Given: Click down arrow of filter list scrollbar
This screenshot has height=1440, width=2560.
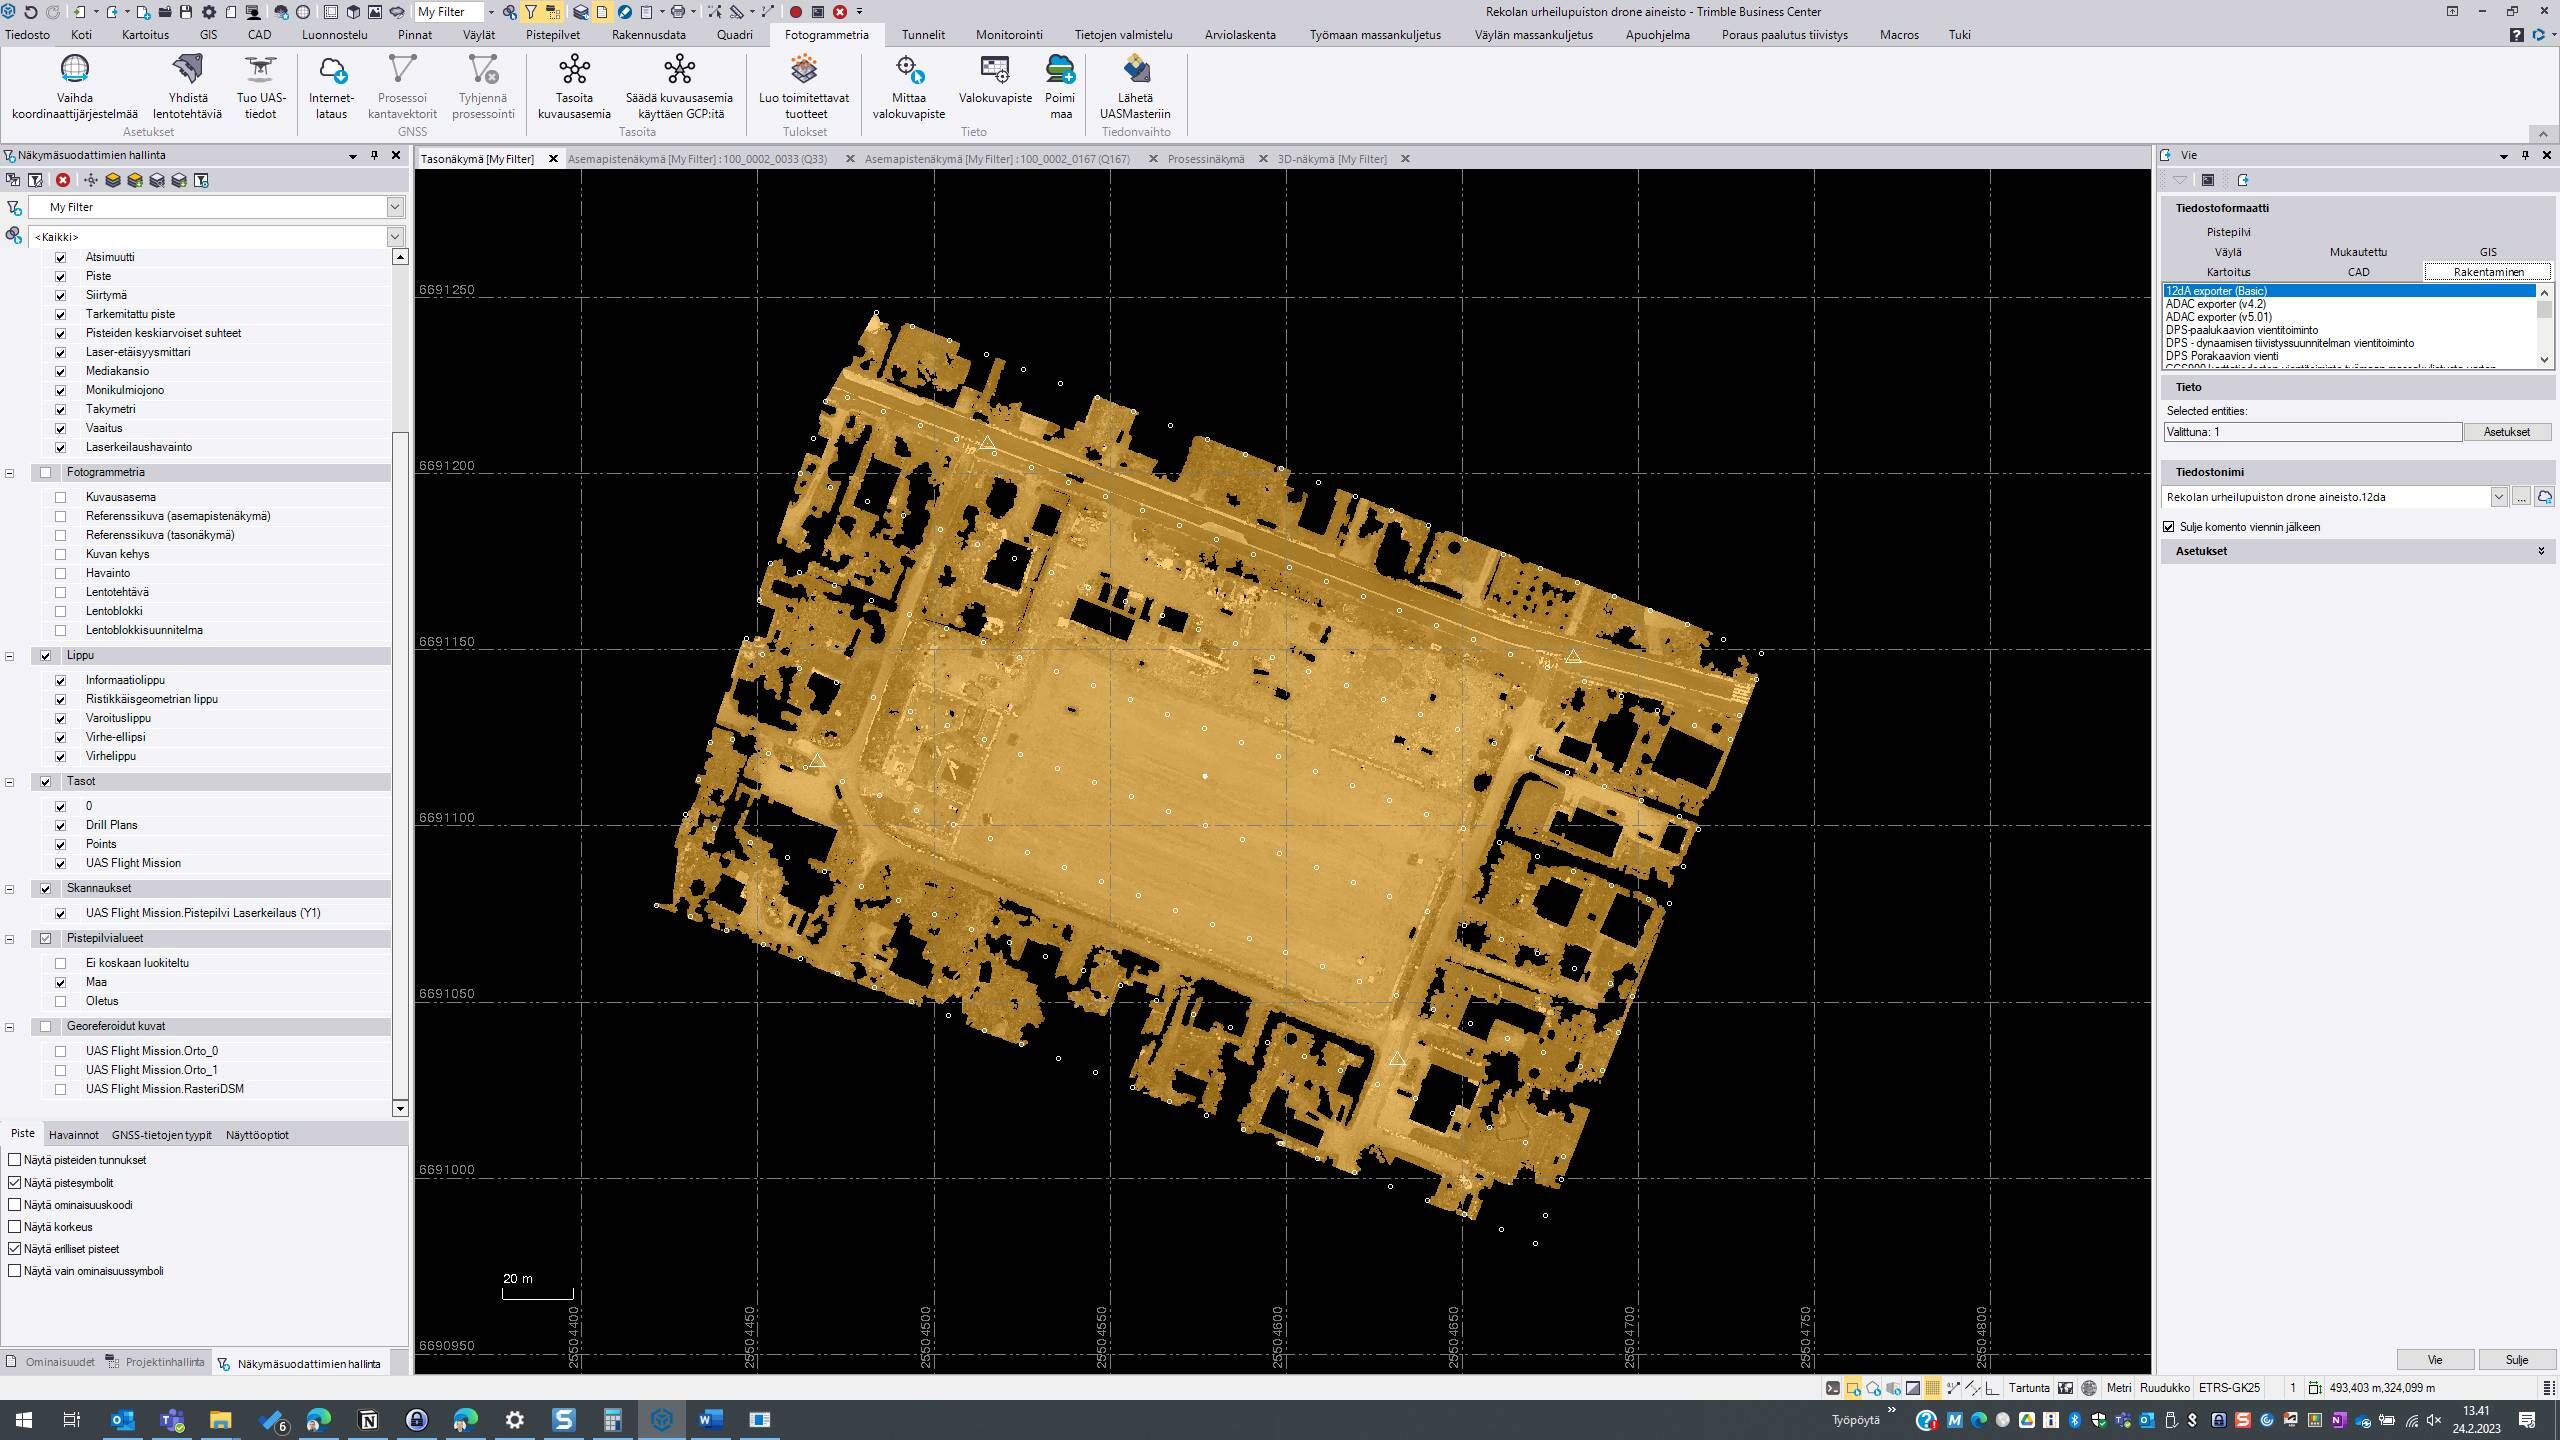Looking at the screenshot, I should pyautogui.click(x=400, y=1108).
